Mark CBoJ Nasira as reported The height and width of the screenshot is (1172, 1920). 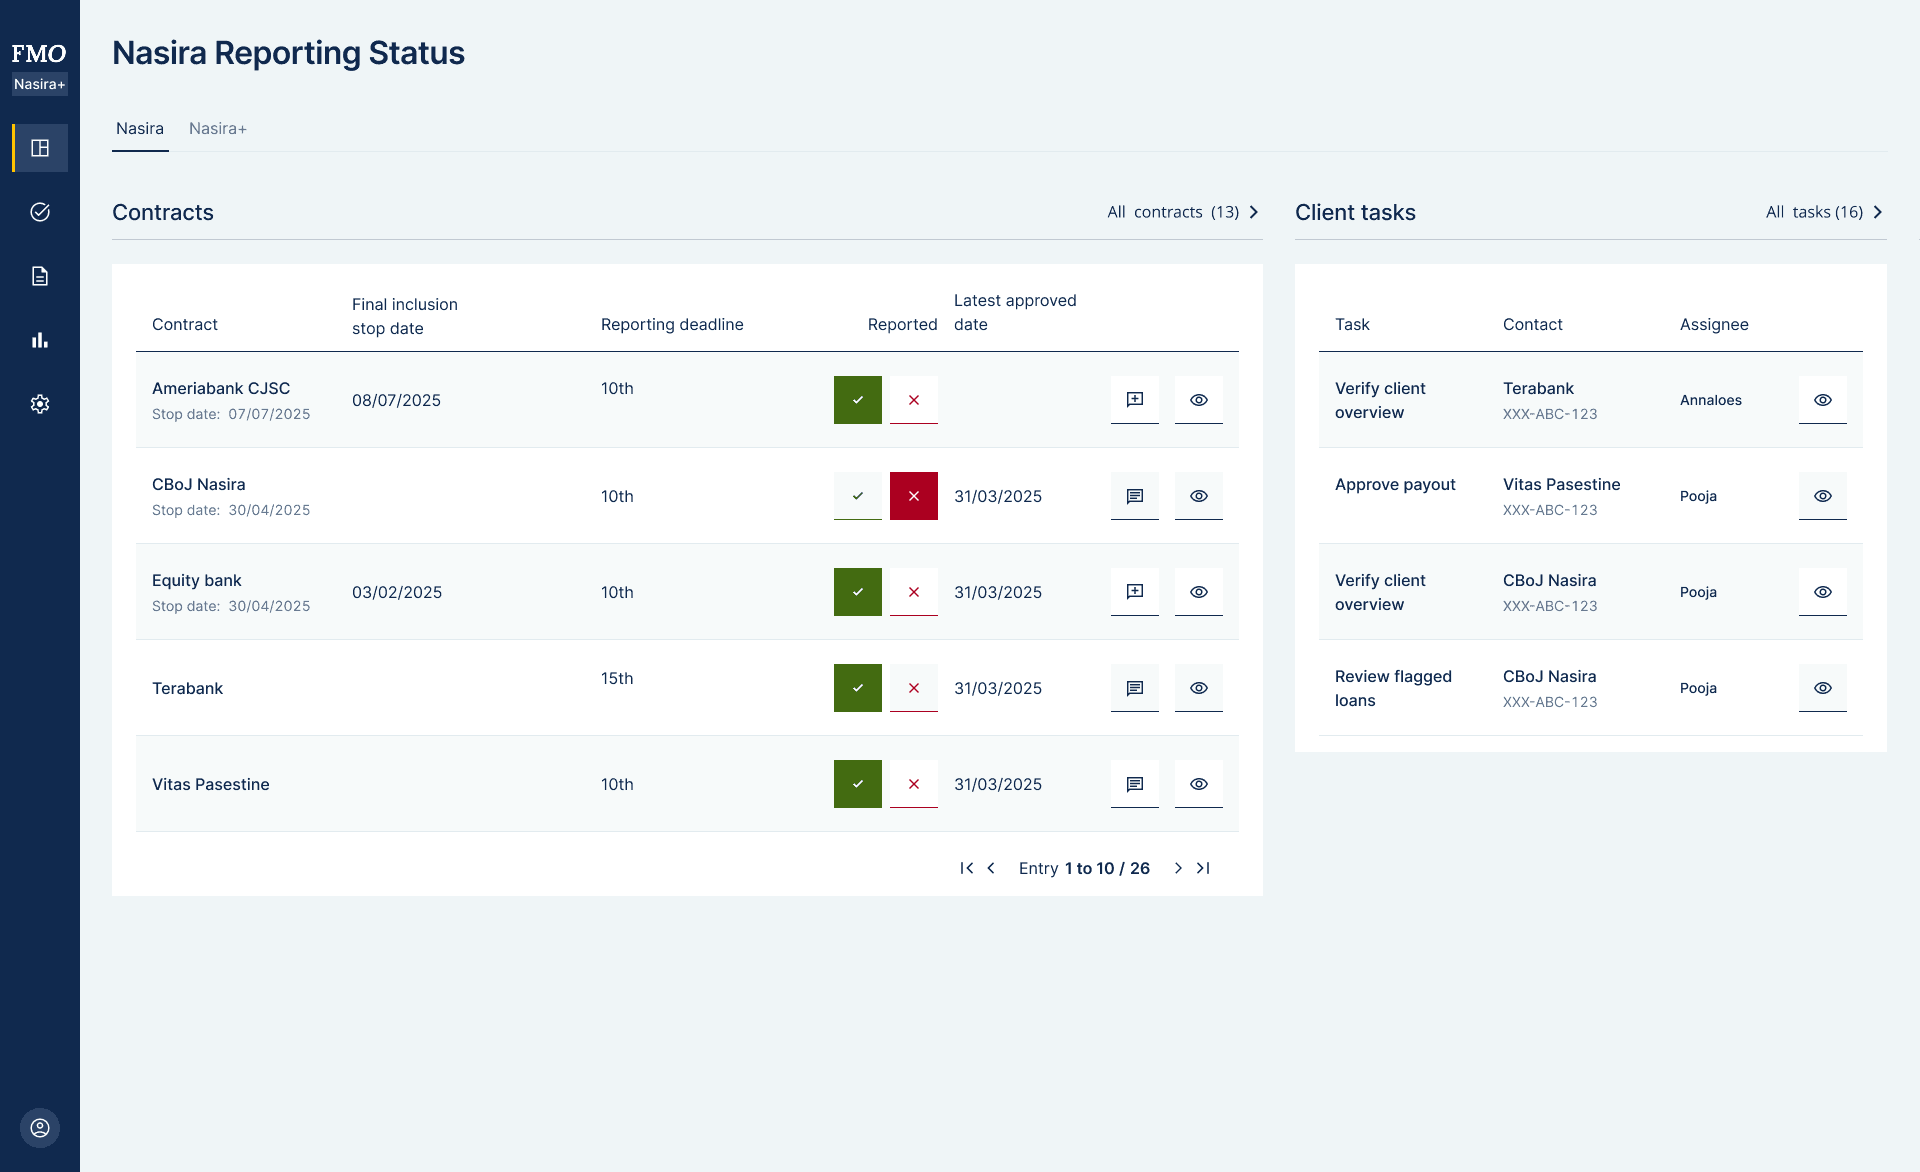(x=857, y=496)
